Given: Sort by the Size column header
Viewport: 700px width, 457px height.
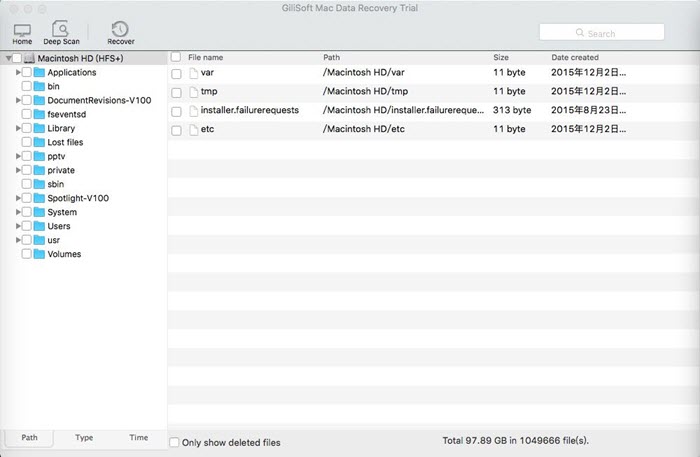Looking at the screenshot, I should coord(501,58).
